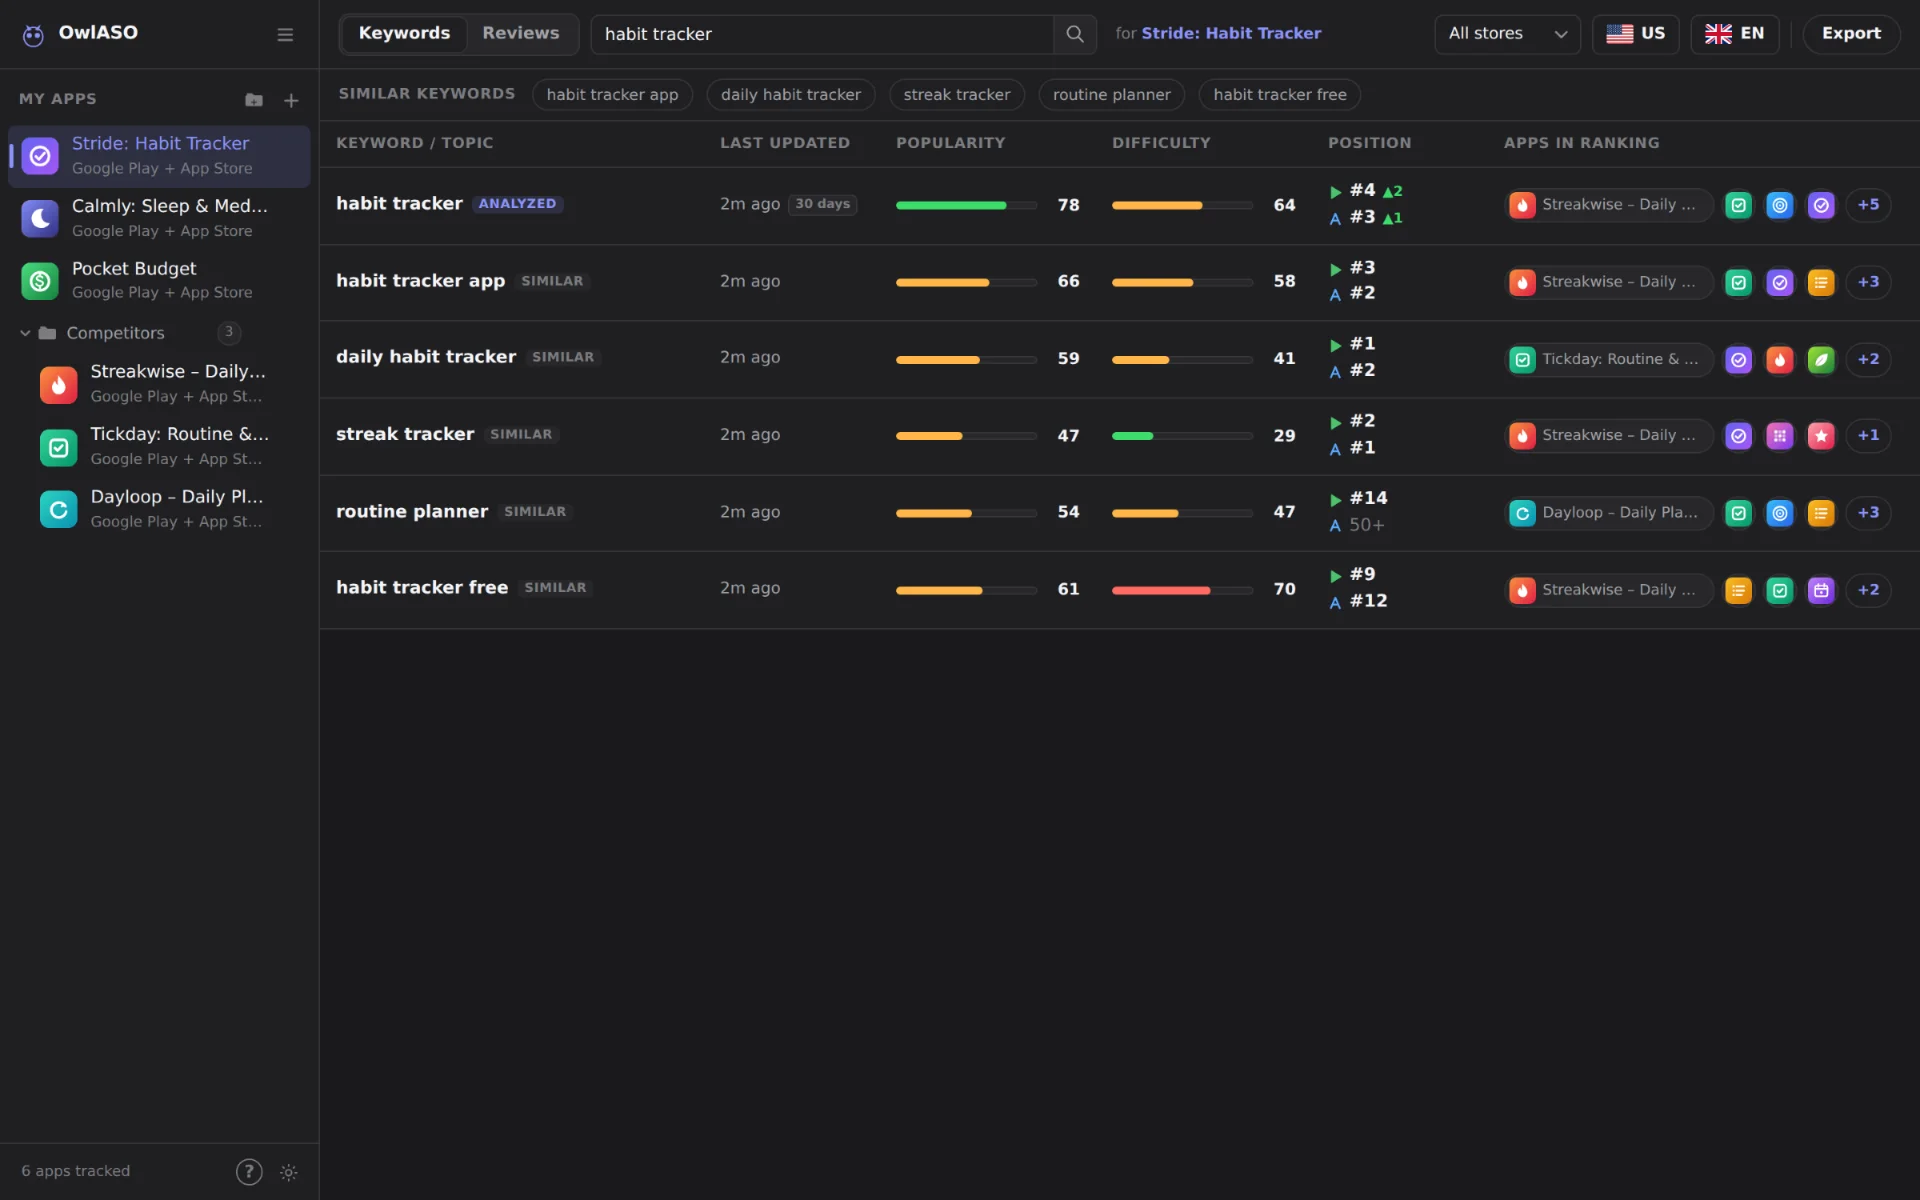Image resolution: width=1920 pixels, height=1200 pixels.
Task: Sort by Popularity column header
Action: pyautogui.click(x=950, y=143)
